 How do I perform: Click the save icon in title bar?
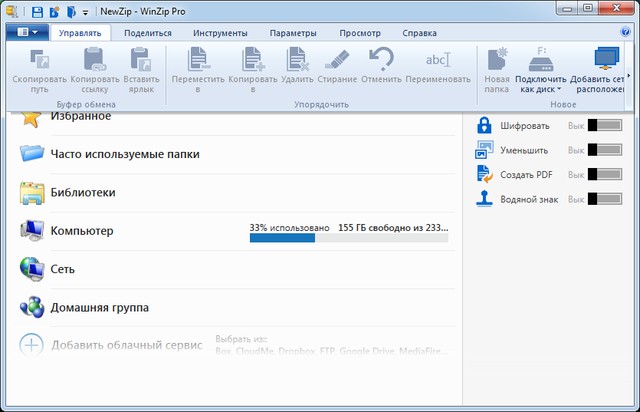coord(37,12)
